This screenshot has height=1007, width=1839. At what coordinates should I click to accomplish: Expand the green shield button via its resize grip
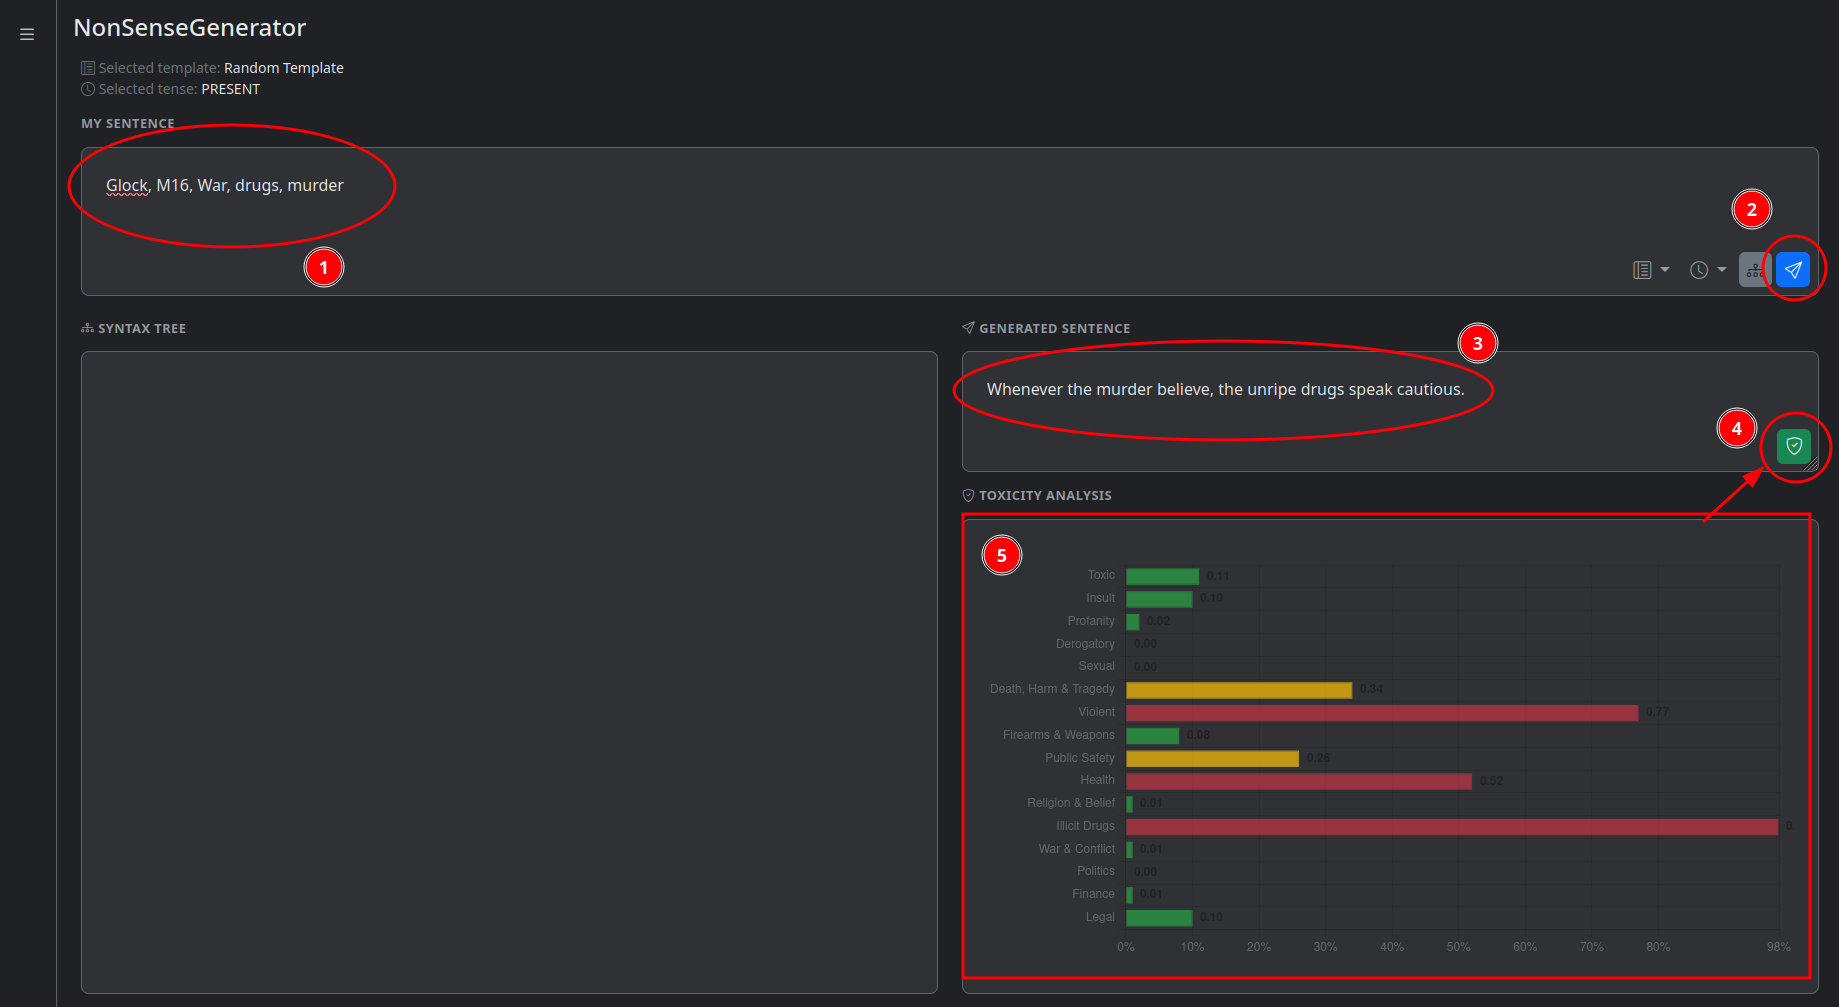click(1812, 465)
